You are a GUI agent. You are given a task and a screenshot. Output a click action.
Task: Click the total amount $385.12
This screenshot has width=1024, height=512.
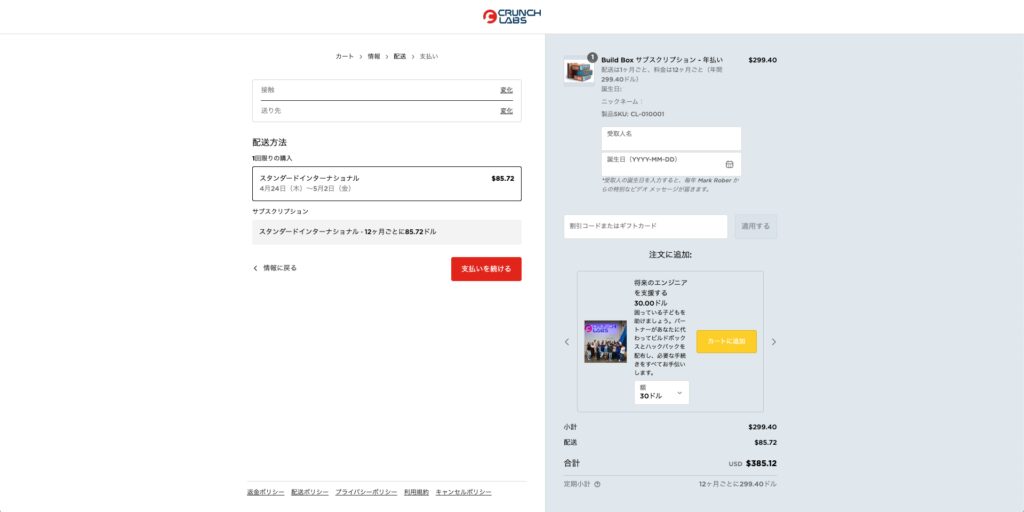point(761,464)
